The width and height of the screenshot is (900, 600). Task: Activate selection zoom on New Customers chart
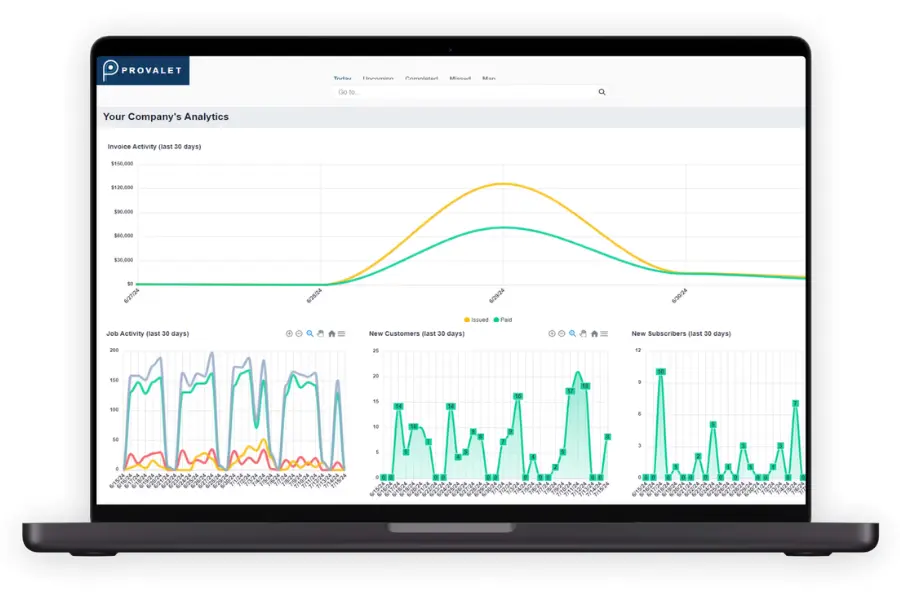click(572, 334)
